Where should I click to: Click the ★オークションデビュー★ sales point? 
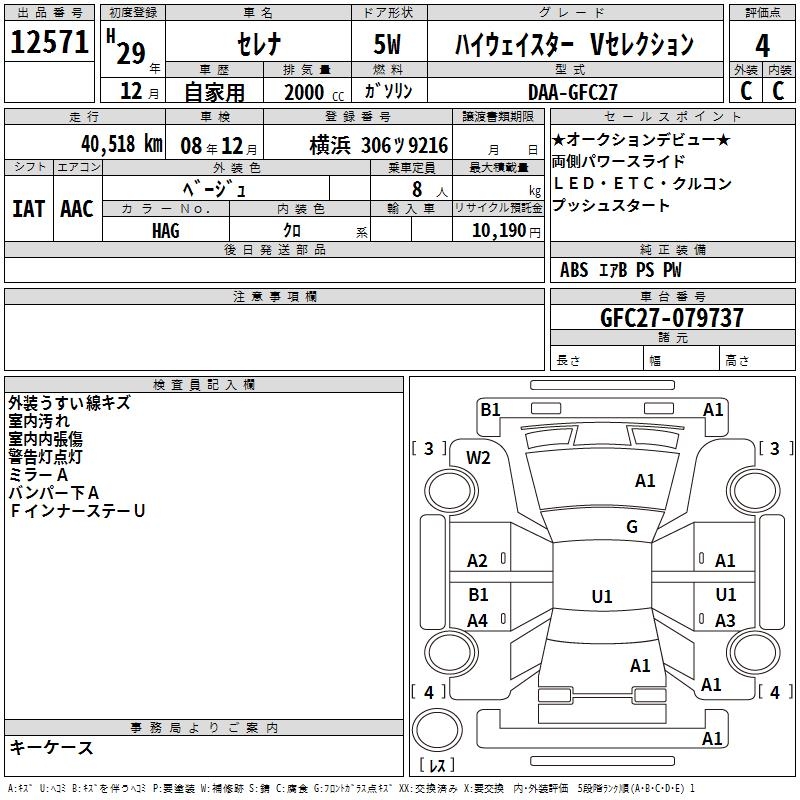641,139
